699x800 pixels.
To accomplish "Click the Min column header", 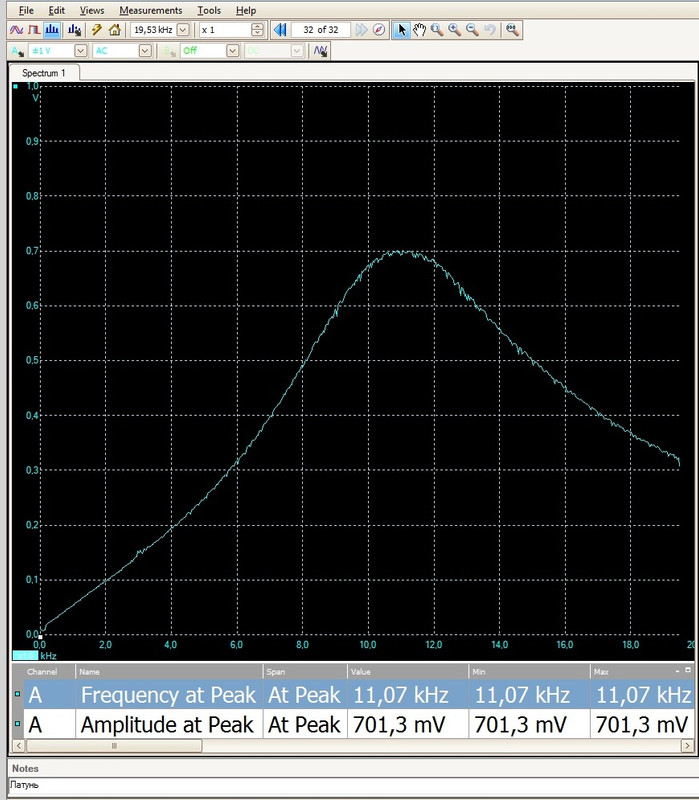I will (529, 671).
